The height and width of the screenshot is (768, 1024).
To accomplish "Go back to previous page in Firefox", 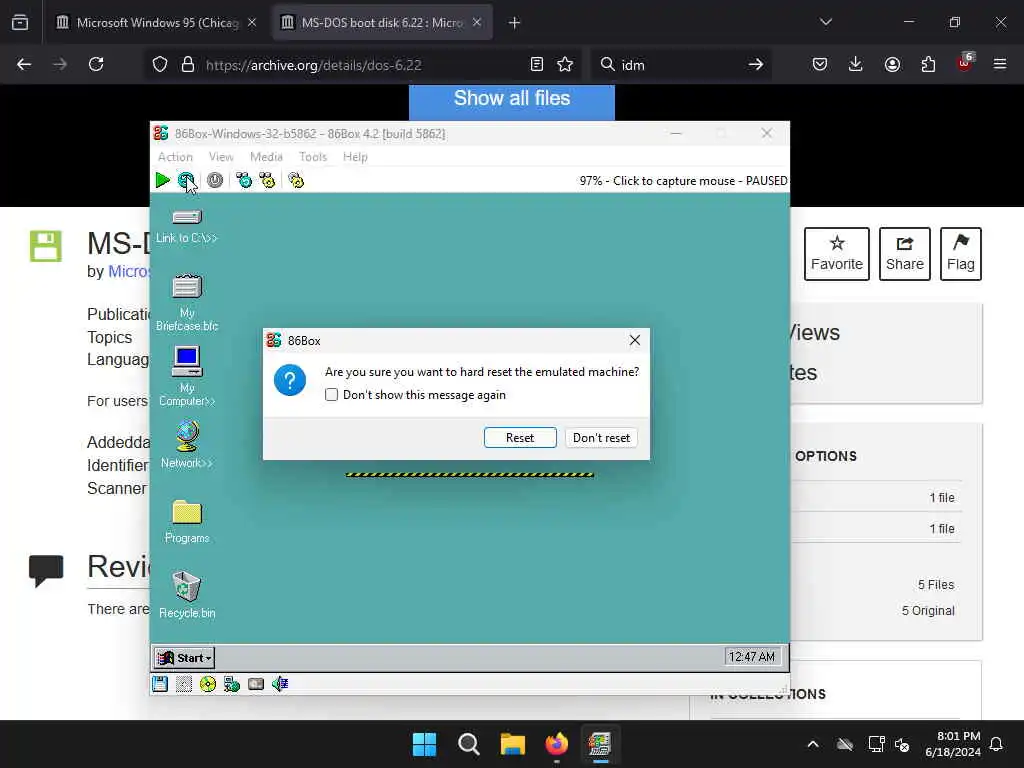I will [24, 64].
